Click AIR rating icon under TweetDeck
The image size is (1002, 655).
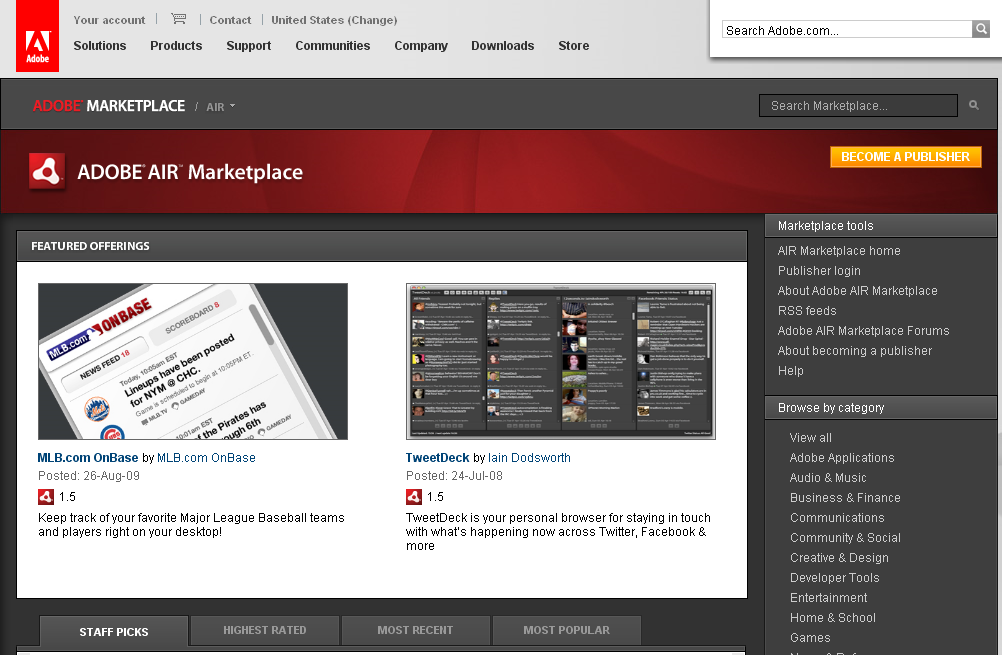(x=413, y=497)
